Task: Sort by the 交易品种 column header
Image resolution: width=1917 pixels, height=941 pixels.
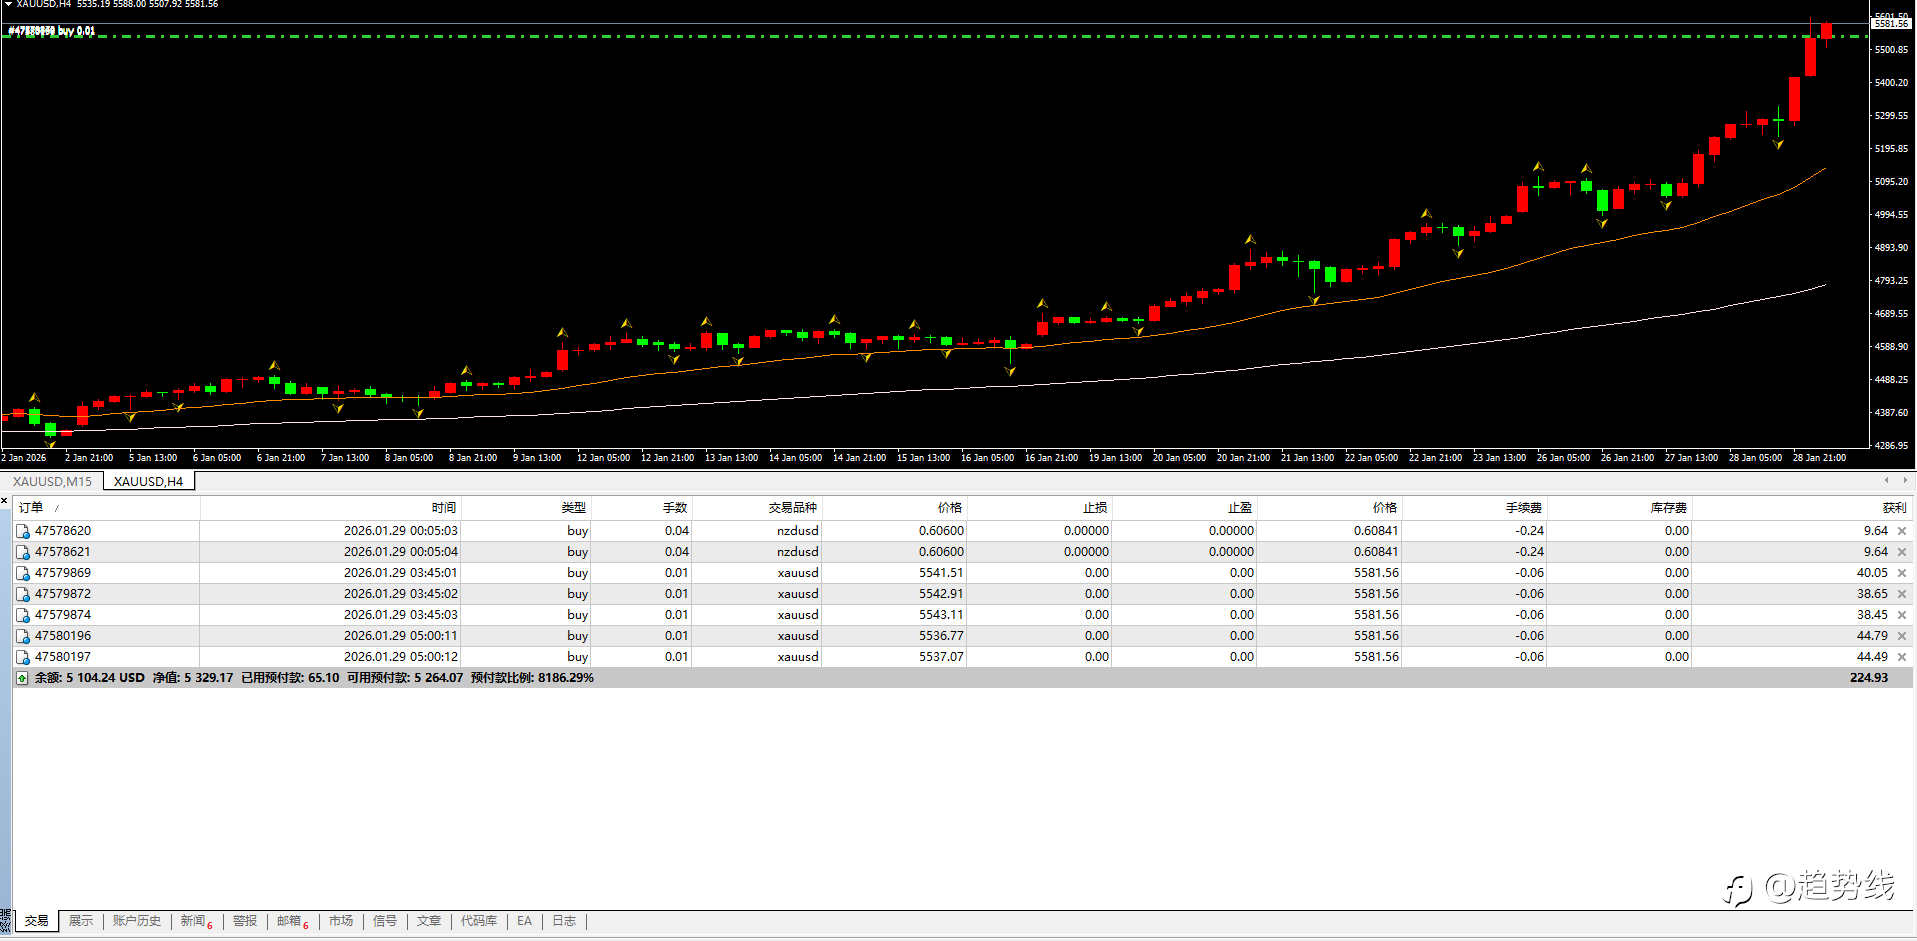Action: (756, 508)
